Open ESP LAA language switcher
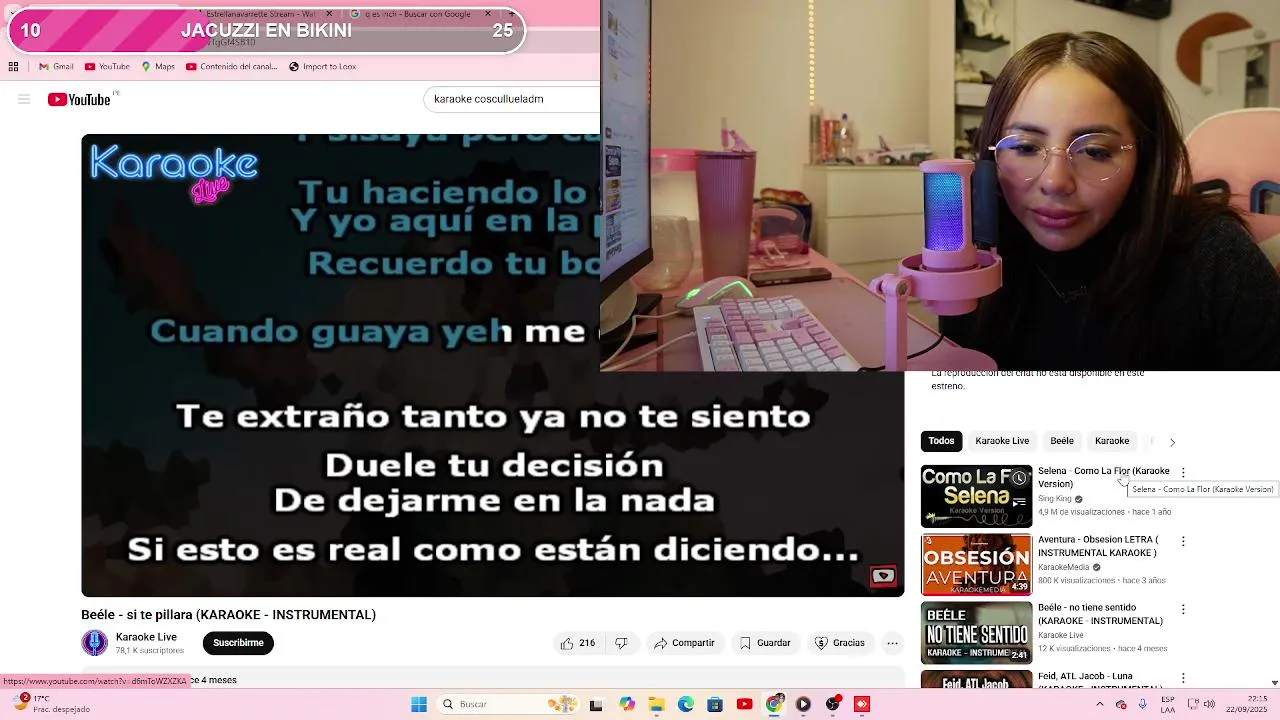 pyautogui.click(x=1168, y=704)
